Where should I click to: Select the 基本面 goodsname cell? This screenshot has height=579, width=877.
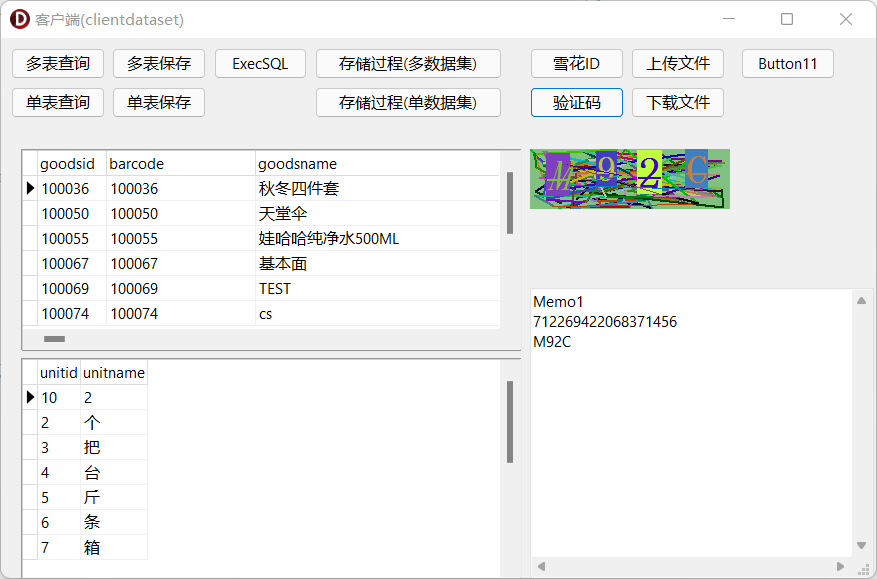[x=377, y=263]
